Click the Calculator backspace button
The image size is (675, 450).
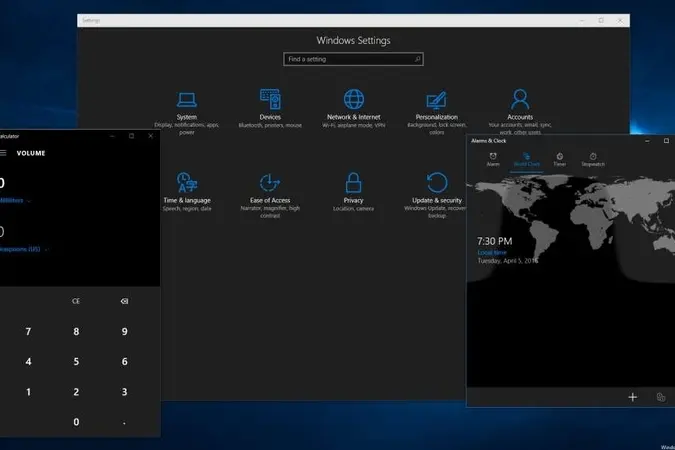(124, 301)
